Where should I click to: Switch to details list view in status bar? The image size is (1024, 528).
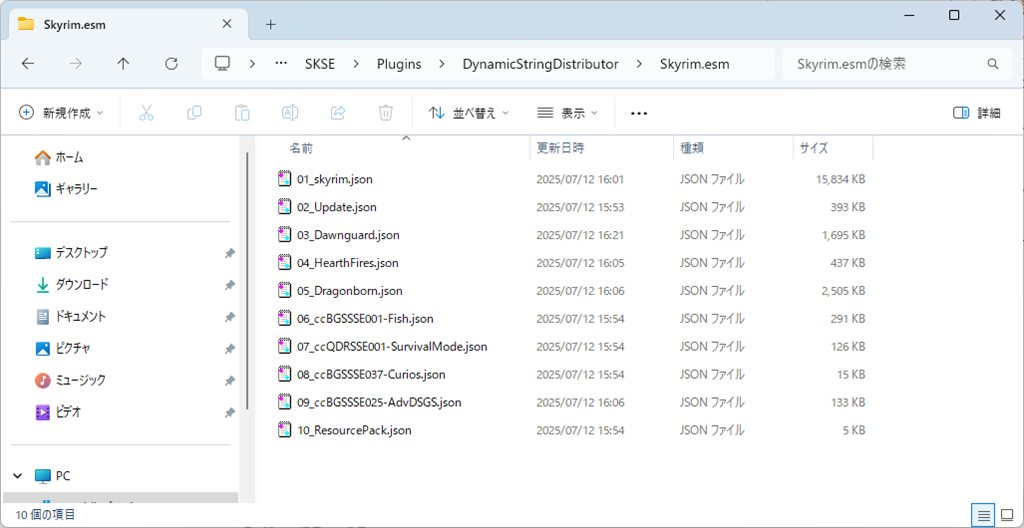(x=983, y=514)
